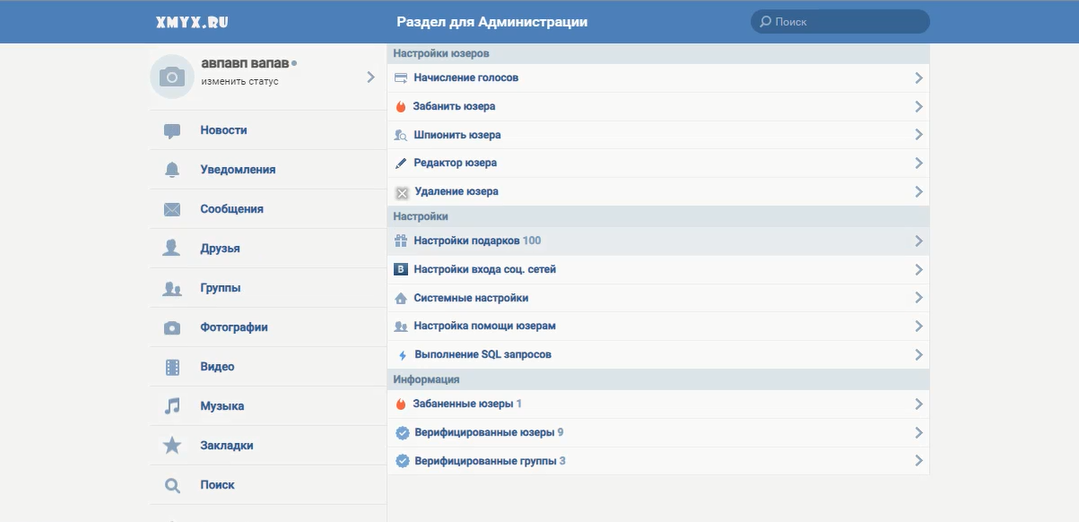Click the star icon for Закладки
The width and height of the screenshot is (1079, 522).
pos(172,446)
